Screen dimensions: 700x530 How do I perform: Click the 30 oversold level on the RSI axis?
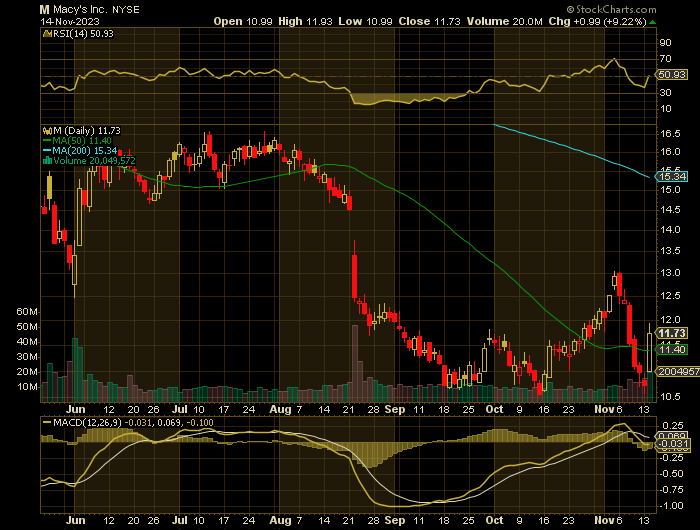click(x=665, y=92)
